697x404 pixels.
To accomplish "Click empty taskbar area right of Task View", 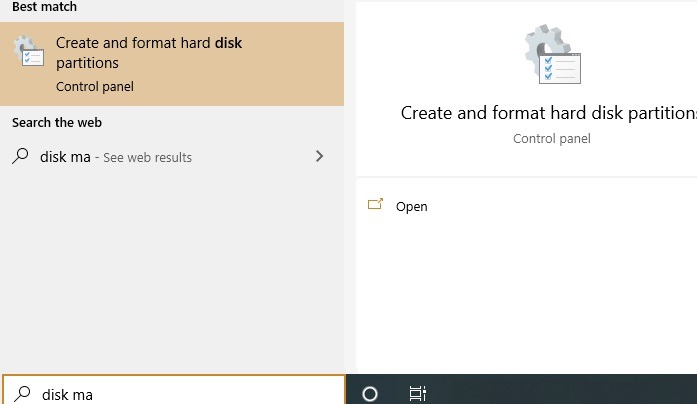I will click(x=560, y=390).
